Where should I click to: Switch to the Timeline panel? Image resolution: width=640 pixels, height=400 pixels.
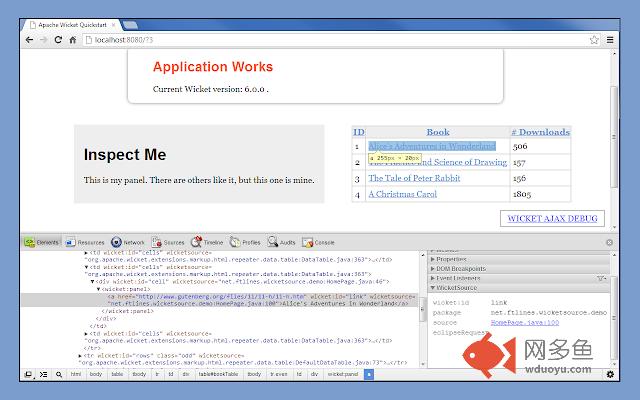pyautogui.click(x=208, y=242)
